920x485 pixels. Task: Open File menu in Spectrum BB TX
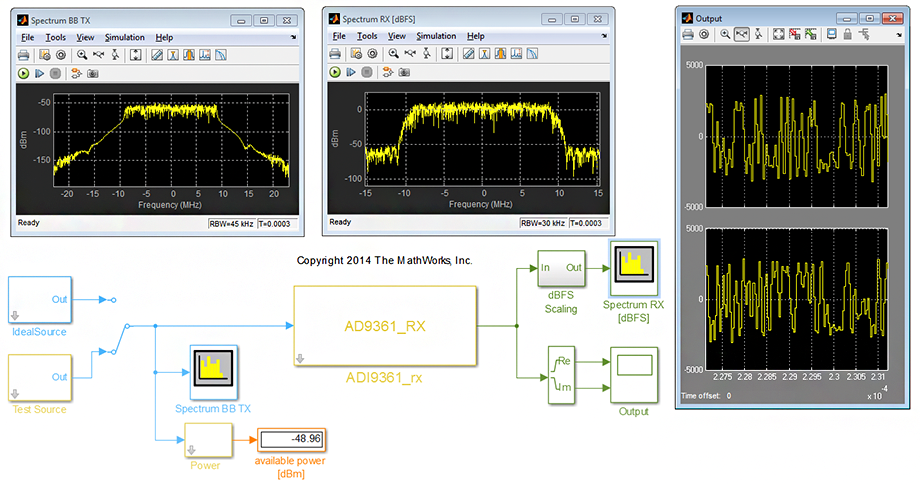(x=28, y=38)
